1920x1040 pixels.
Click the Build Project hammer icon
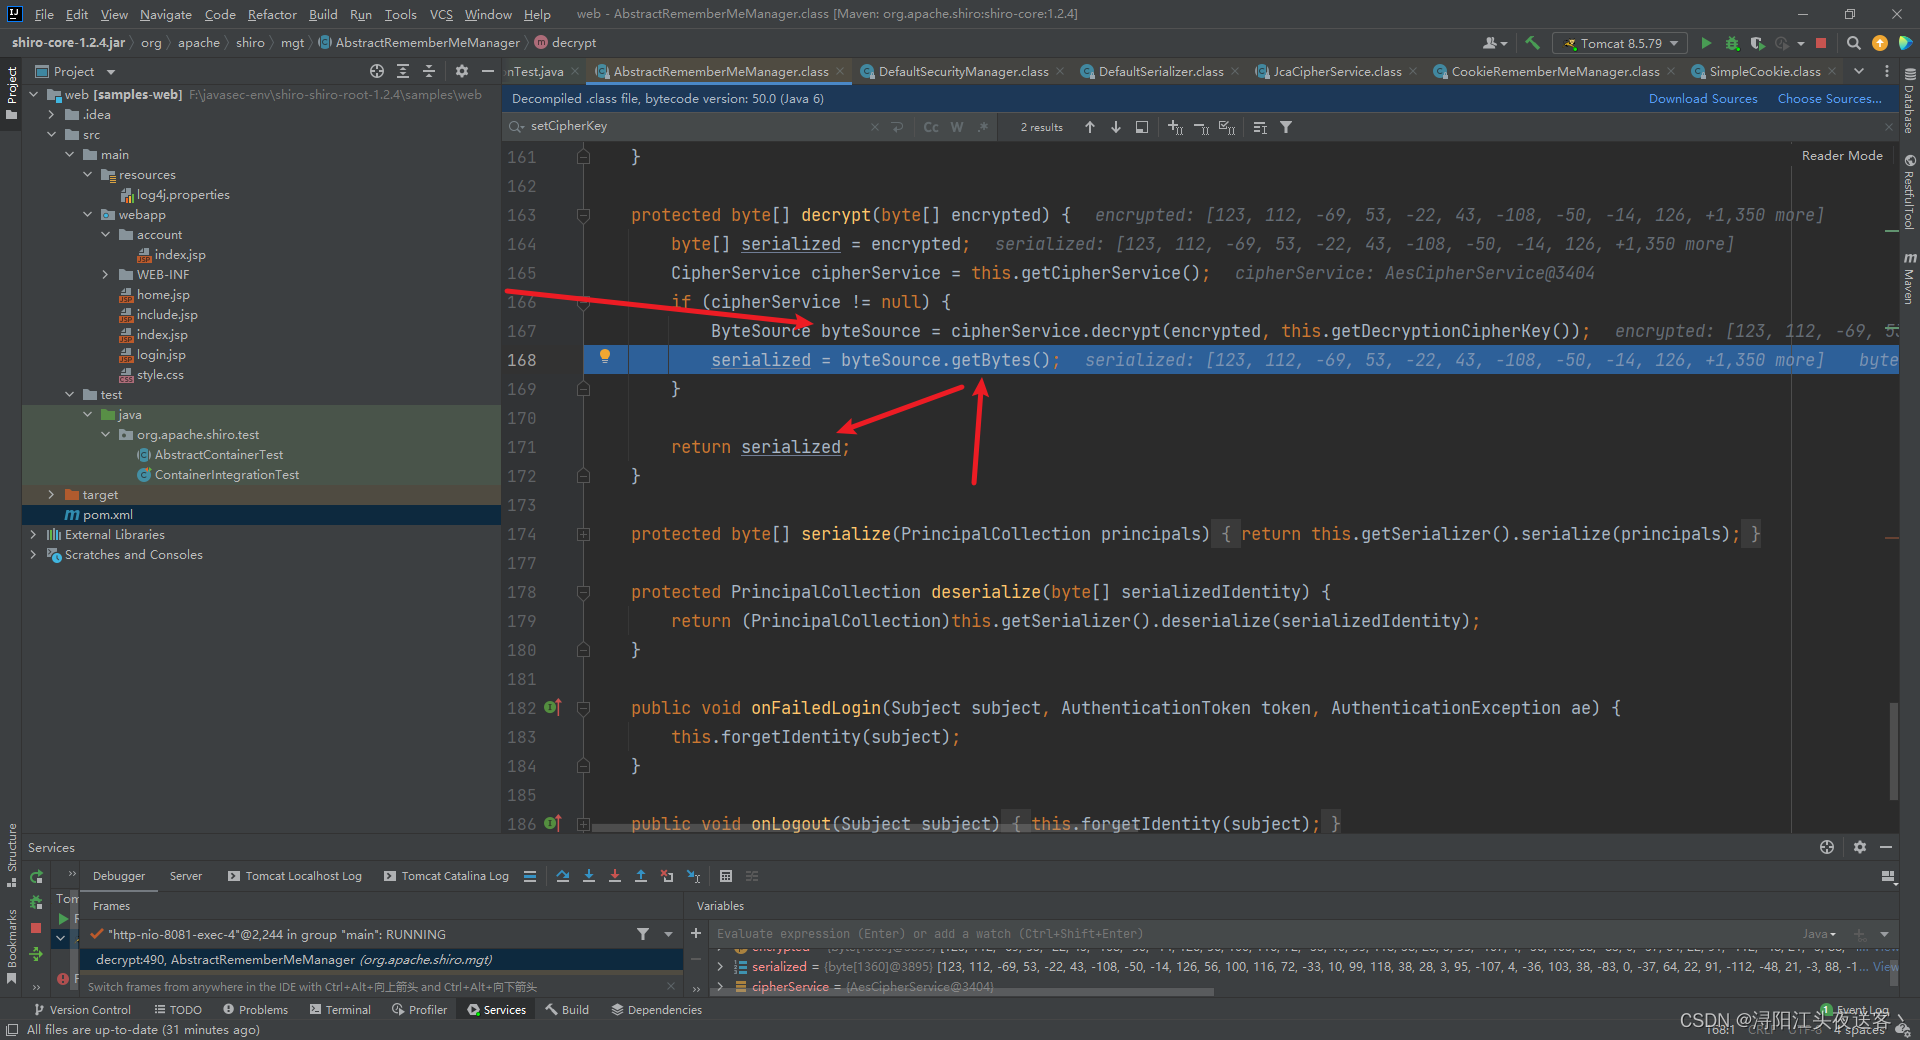pos(1532,43)
